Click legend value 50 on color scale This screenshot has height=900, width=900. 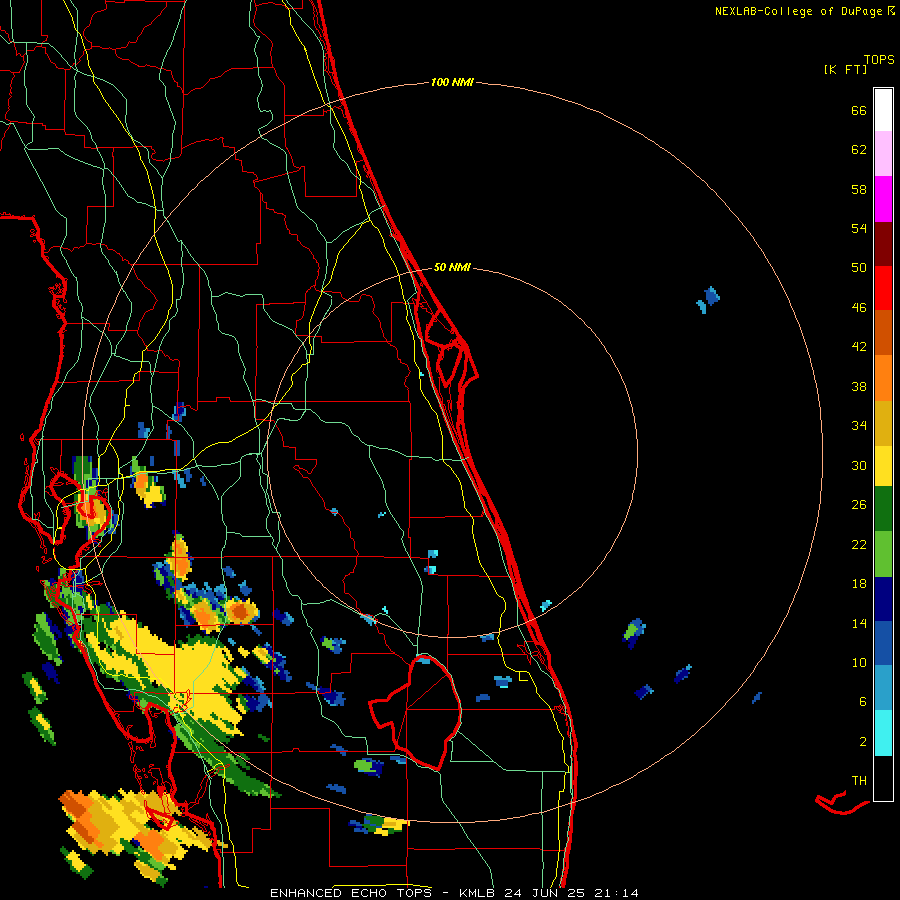[x=859, y=268]
